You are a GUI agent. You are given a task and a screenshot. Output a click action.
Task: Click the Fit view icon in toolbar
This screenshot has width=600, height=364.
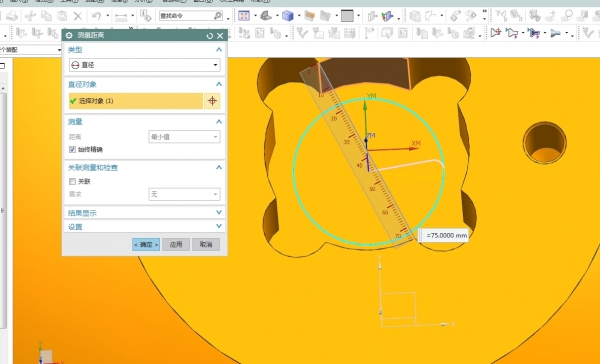[244, 16]
